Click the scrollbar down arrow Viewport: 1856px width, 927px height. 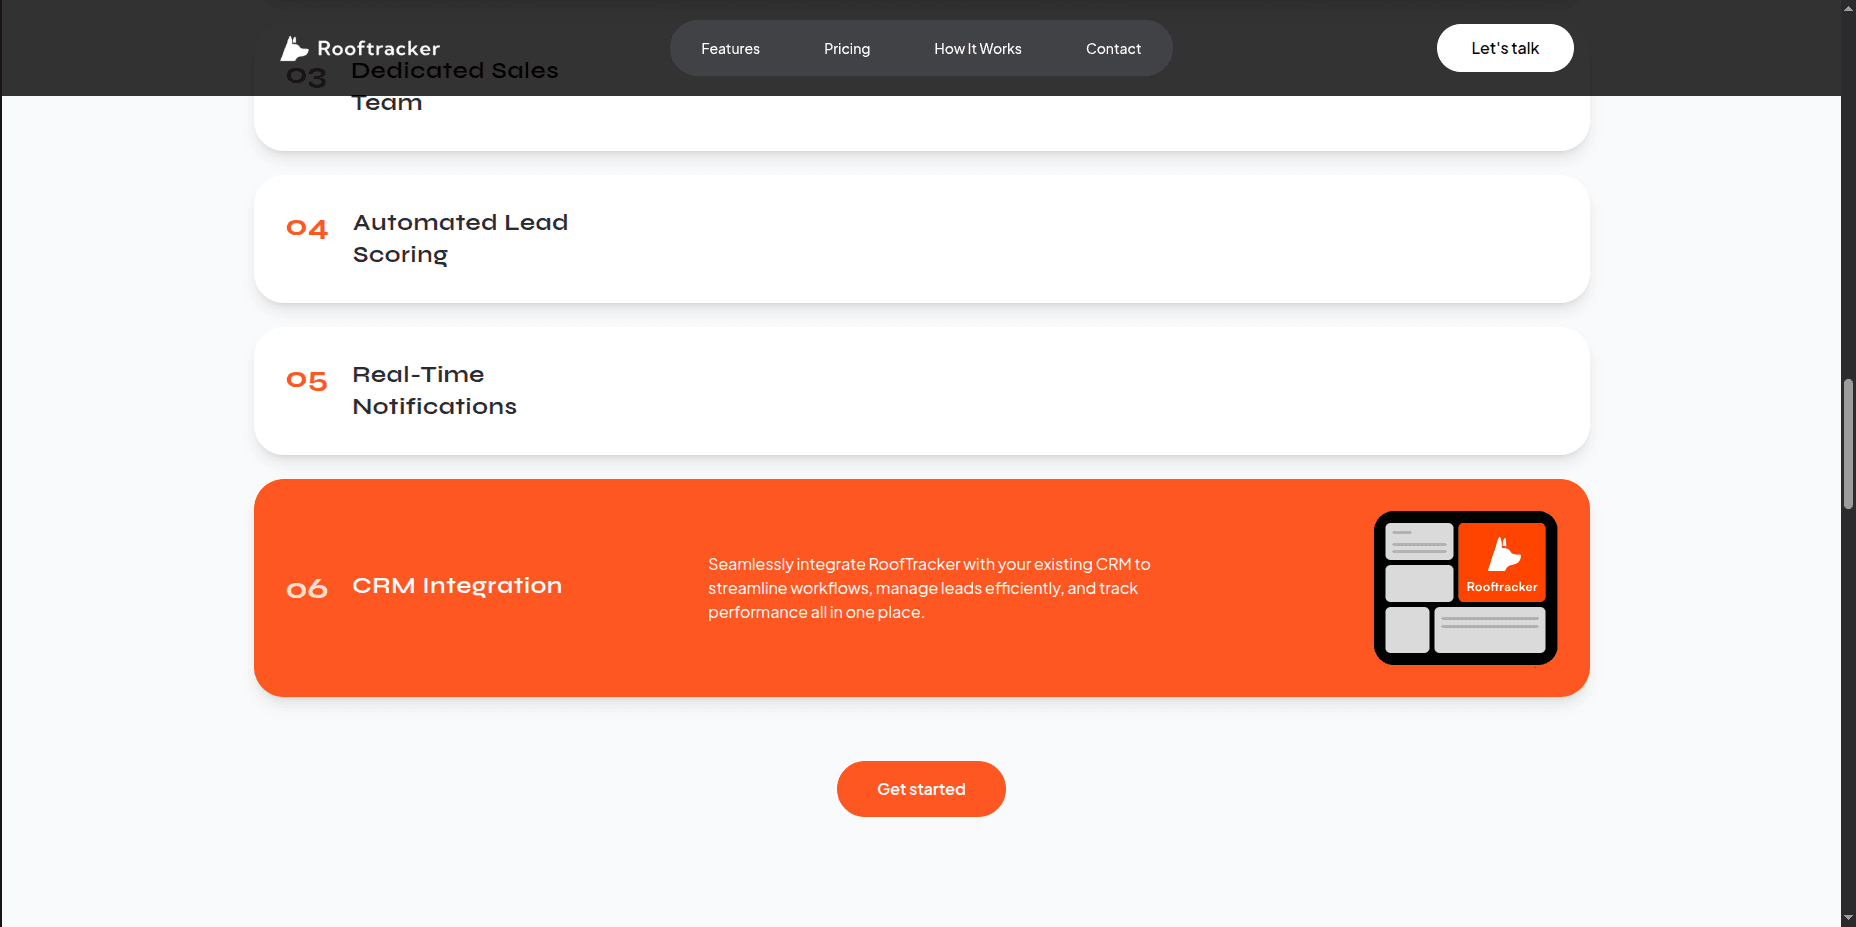tap(1848, 918)
